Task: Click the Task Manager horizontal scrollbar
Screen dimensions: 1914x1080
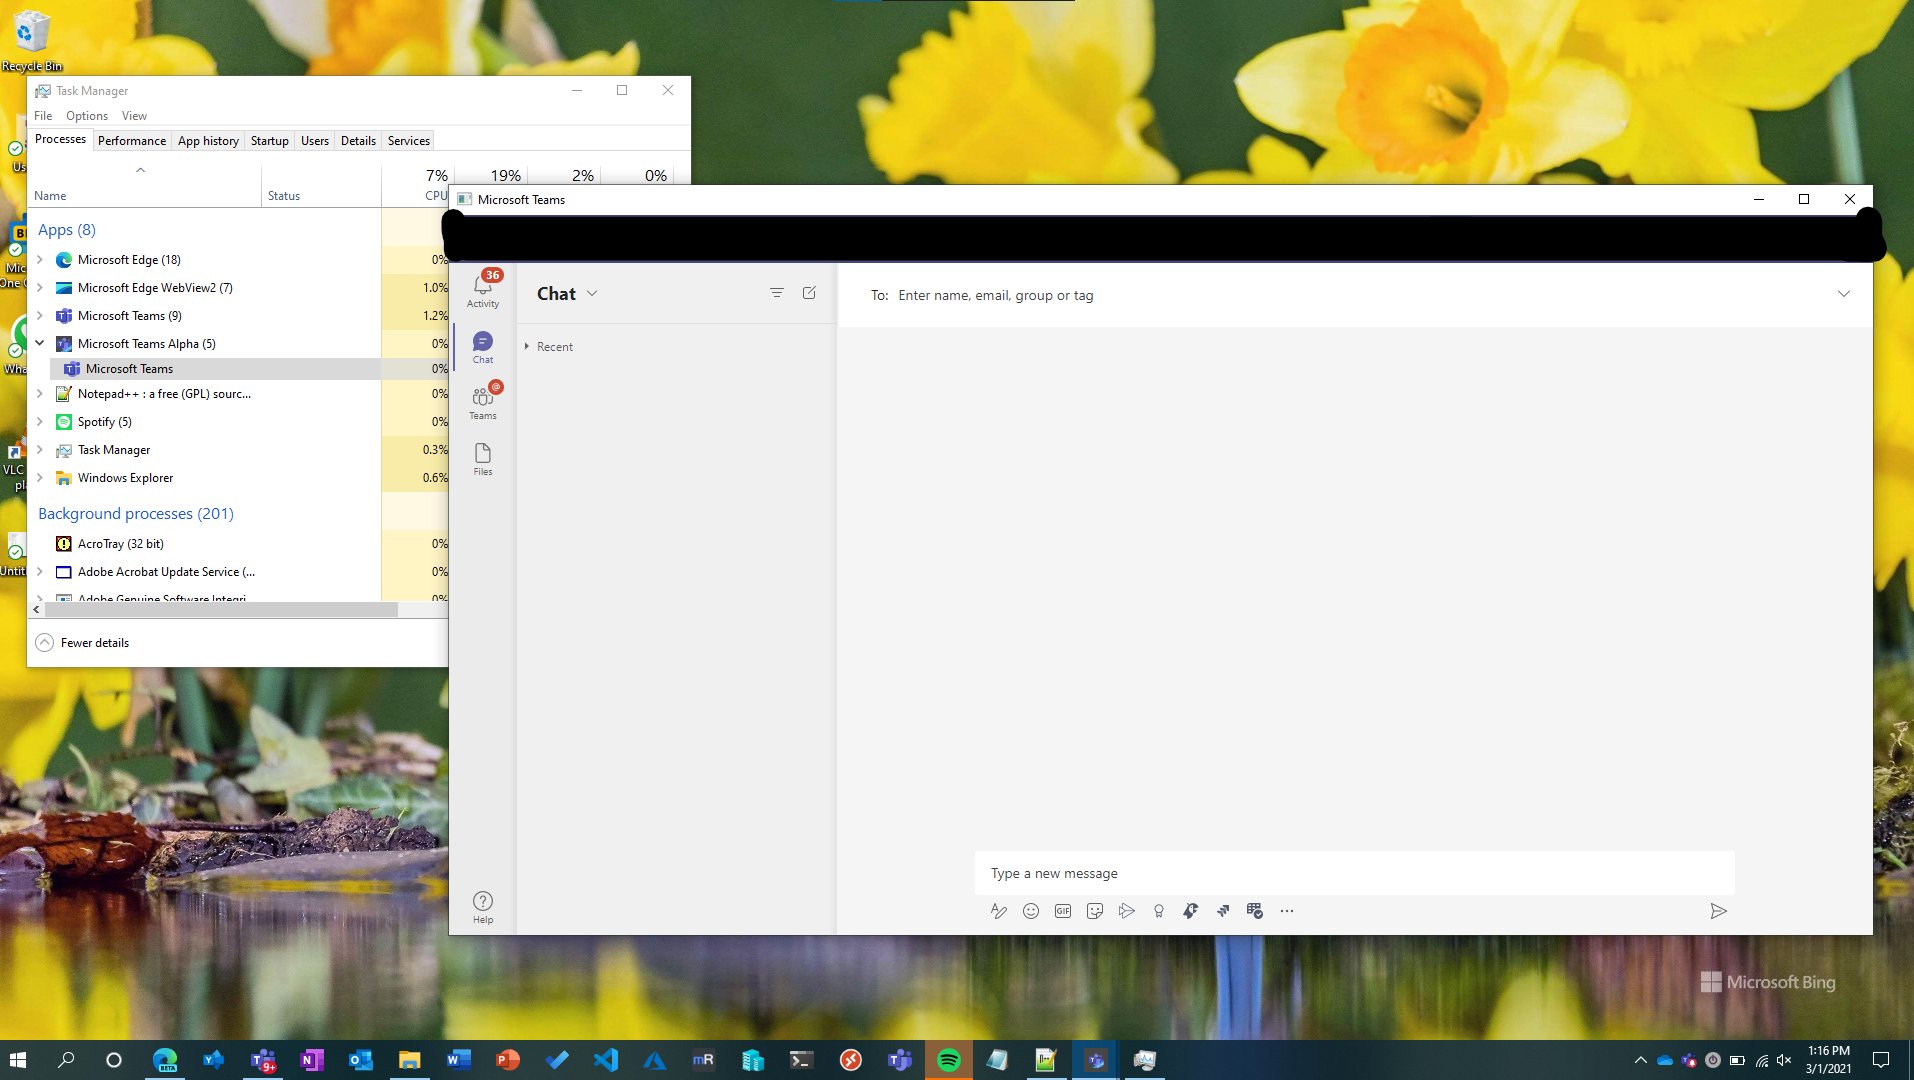Action: pos(220,609)
